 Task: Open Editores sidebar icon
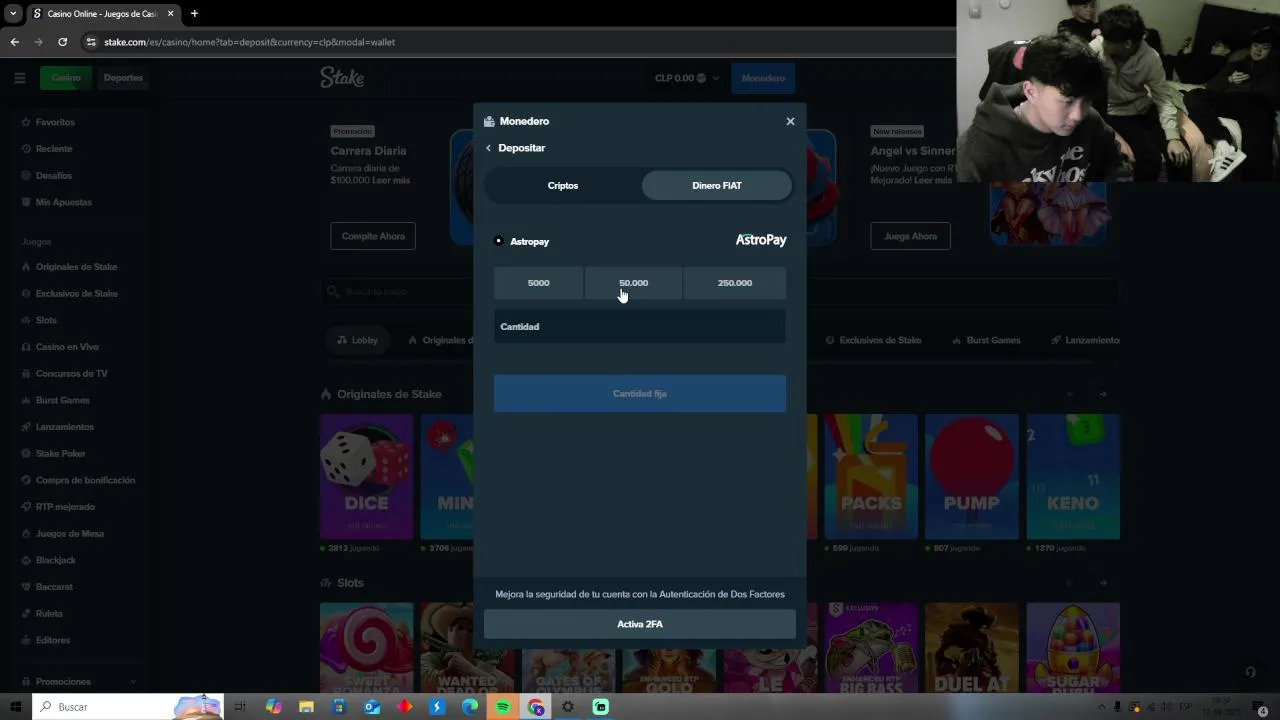(26, 640)
